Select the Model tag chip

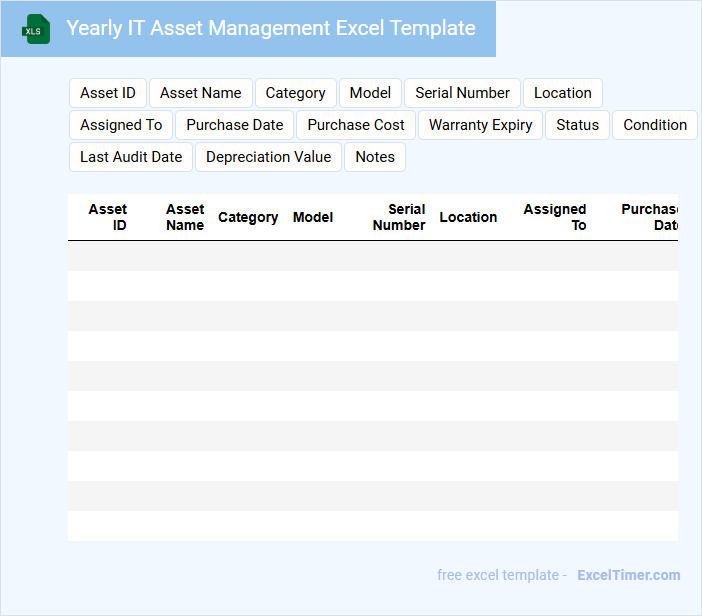[370, 93]
